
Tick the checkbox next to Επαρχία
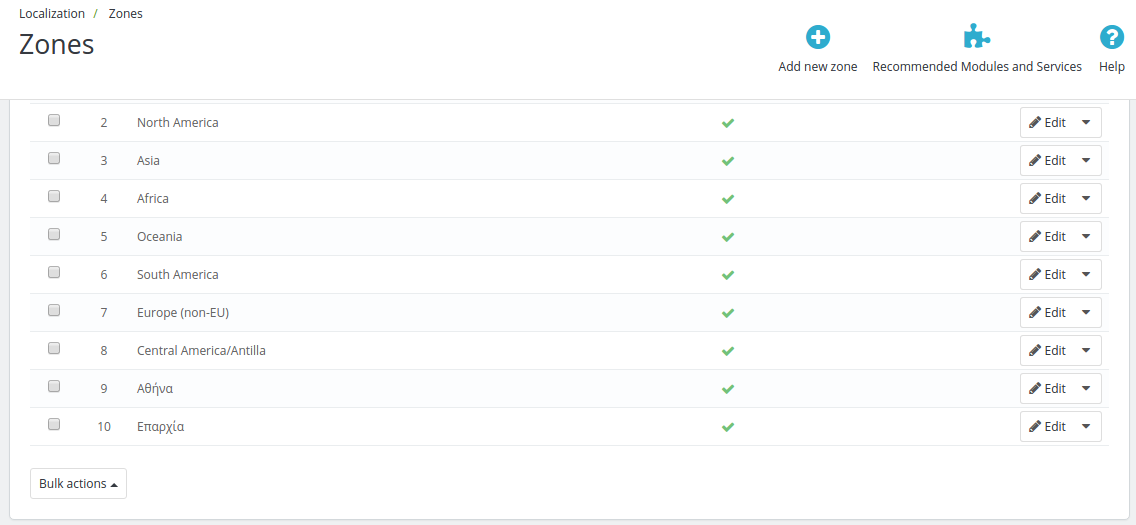point(54,424)
